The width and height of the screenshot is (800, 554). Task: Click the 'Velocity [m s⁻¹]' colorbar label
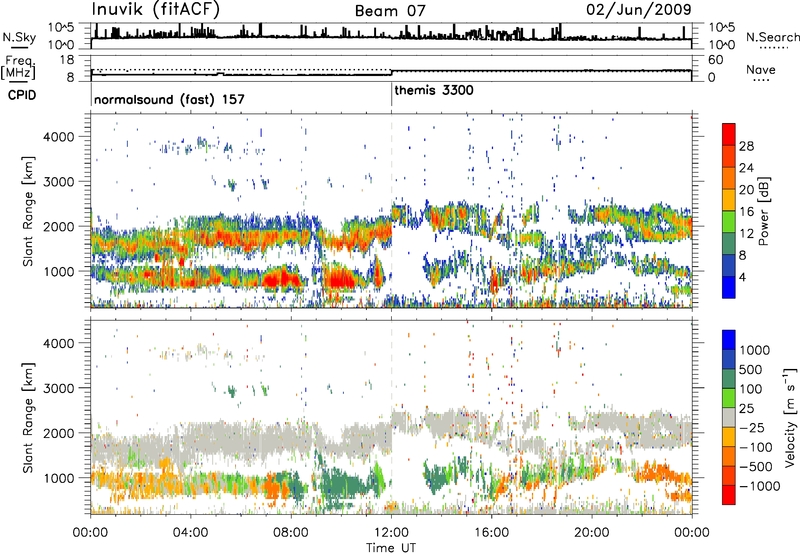790,417
